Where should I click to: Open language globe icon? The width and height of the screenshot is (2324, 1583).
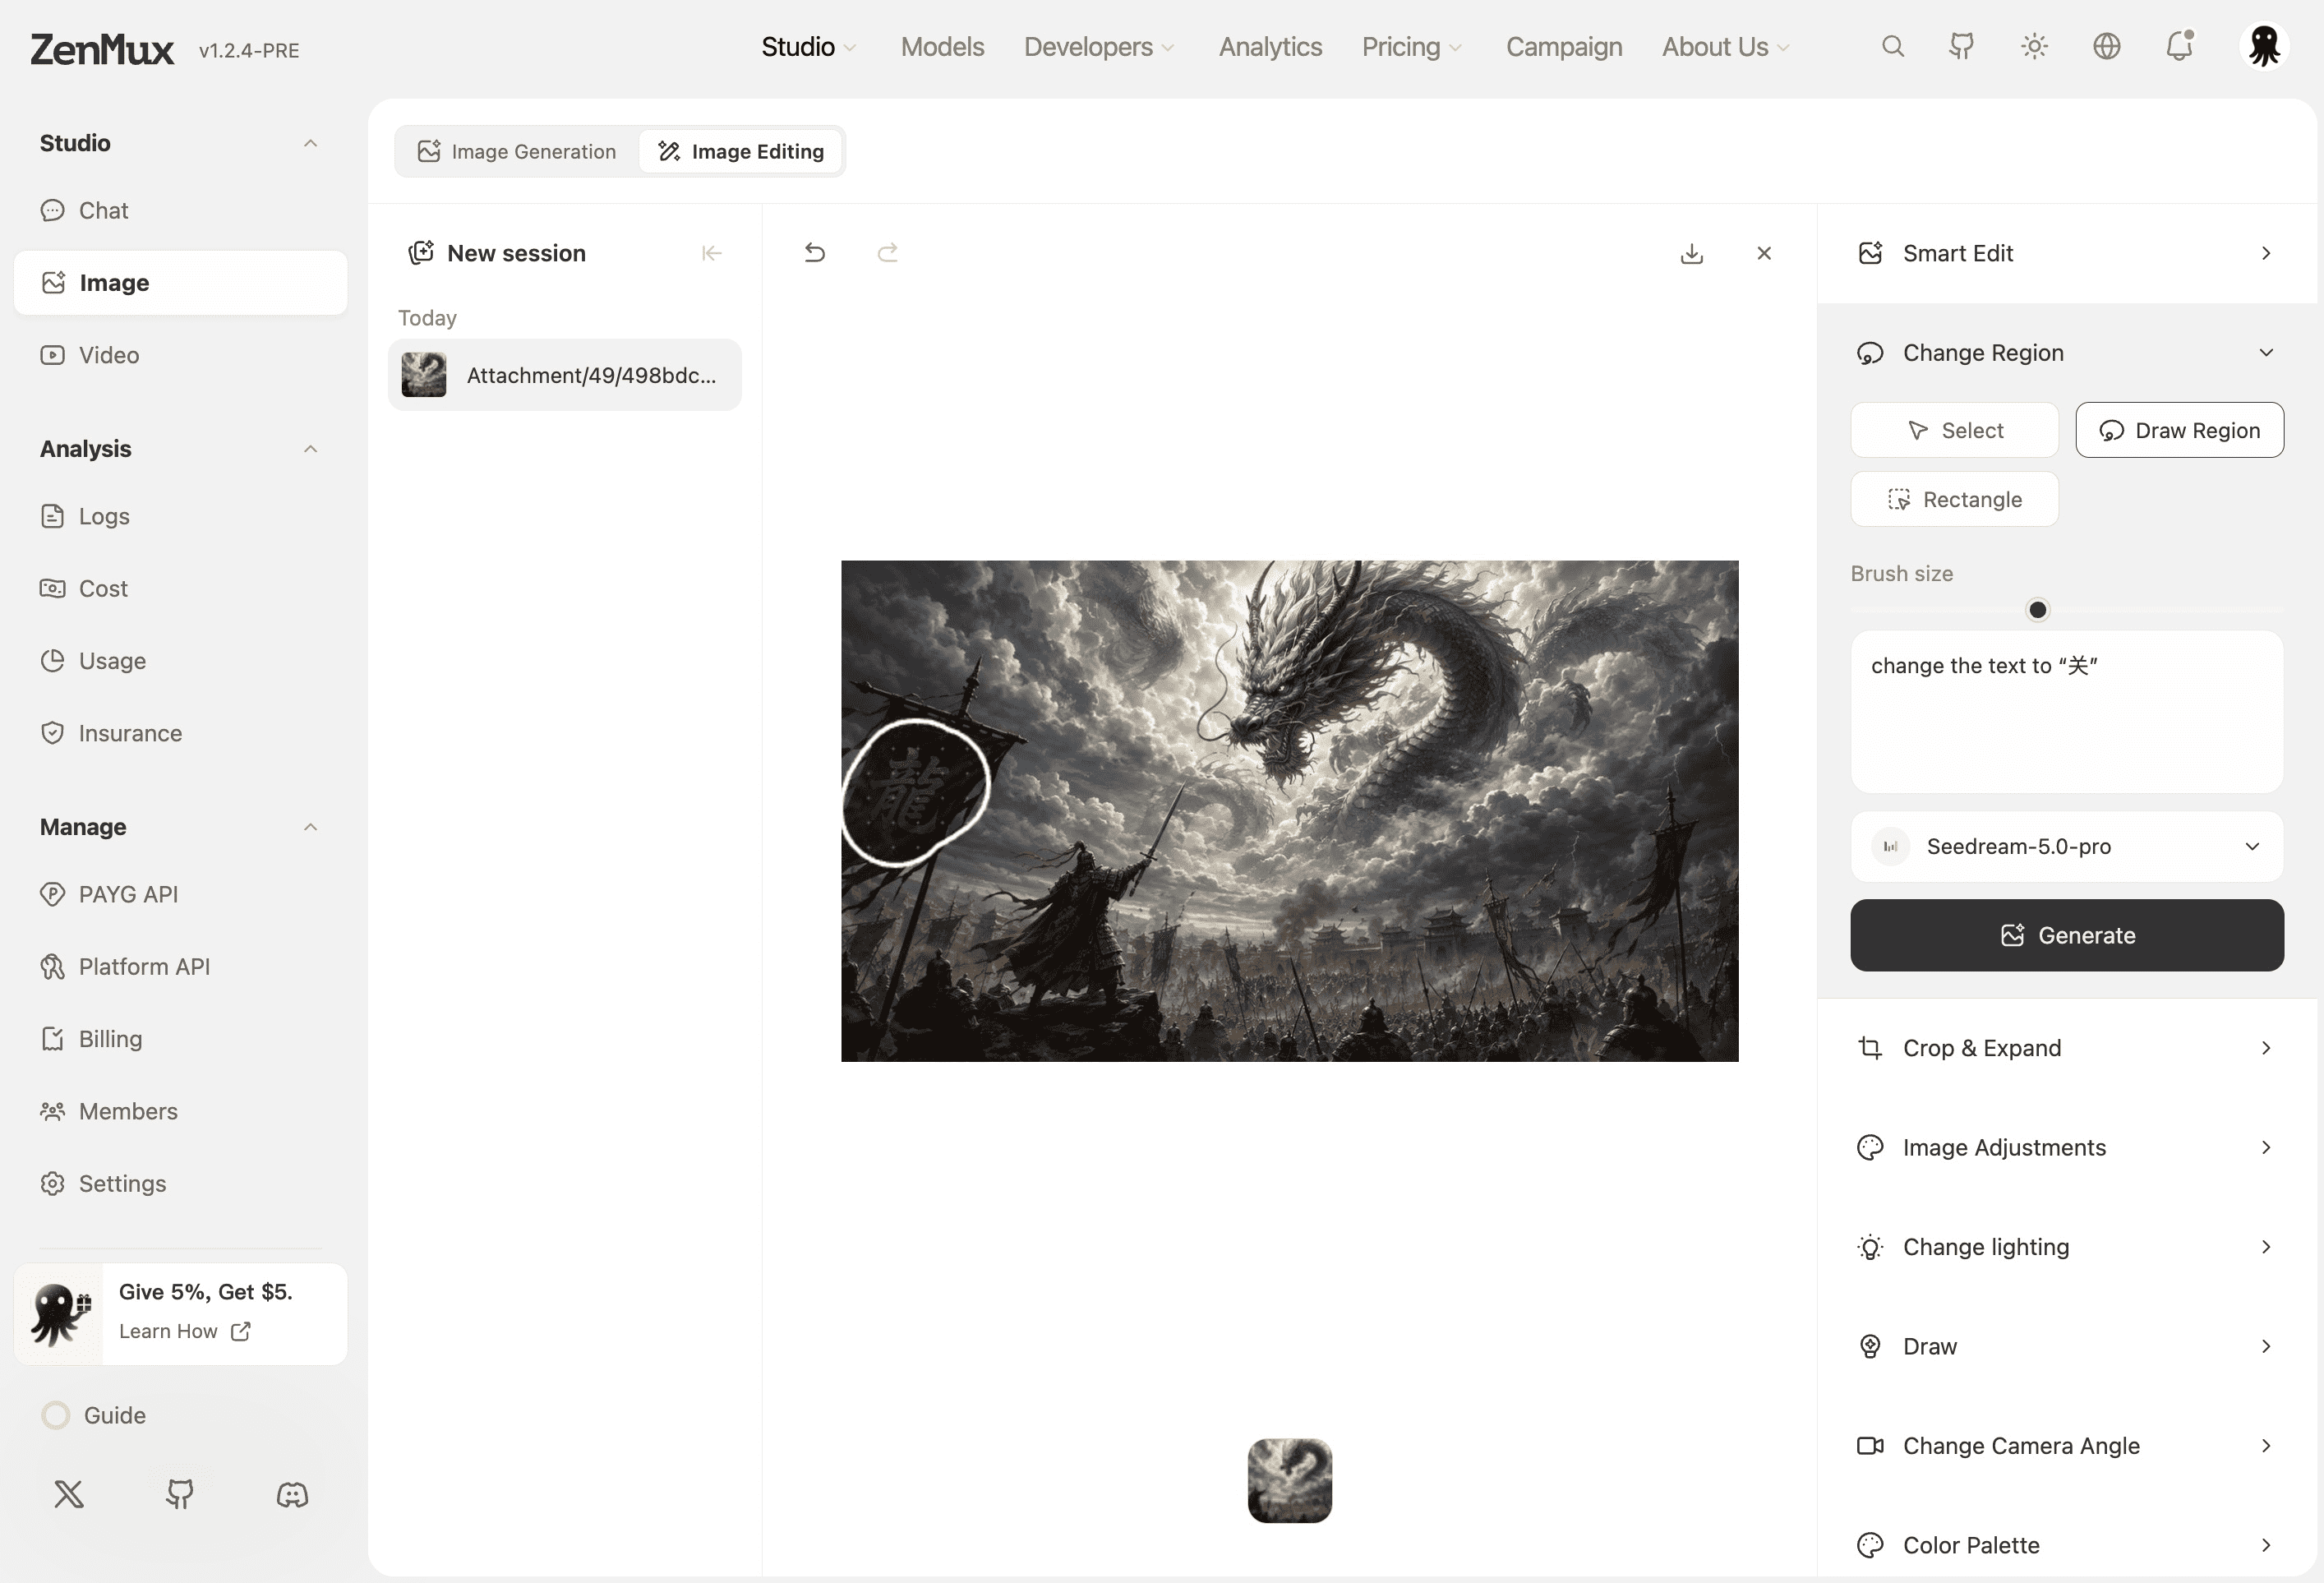pos(2107,46)
